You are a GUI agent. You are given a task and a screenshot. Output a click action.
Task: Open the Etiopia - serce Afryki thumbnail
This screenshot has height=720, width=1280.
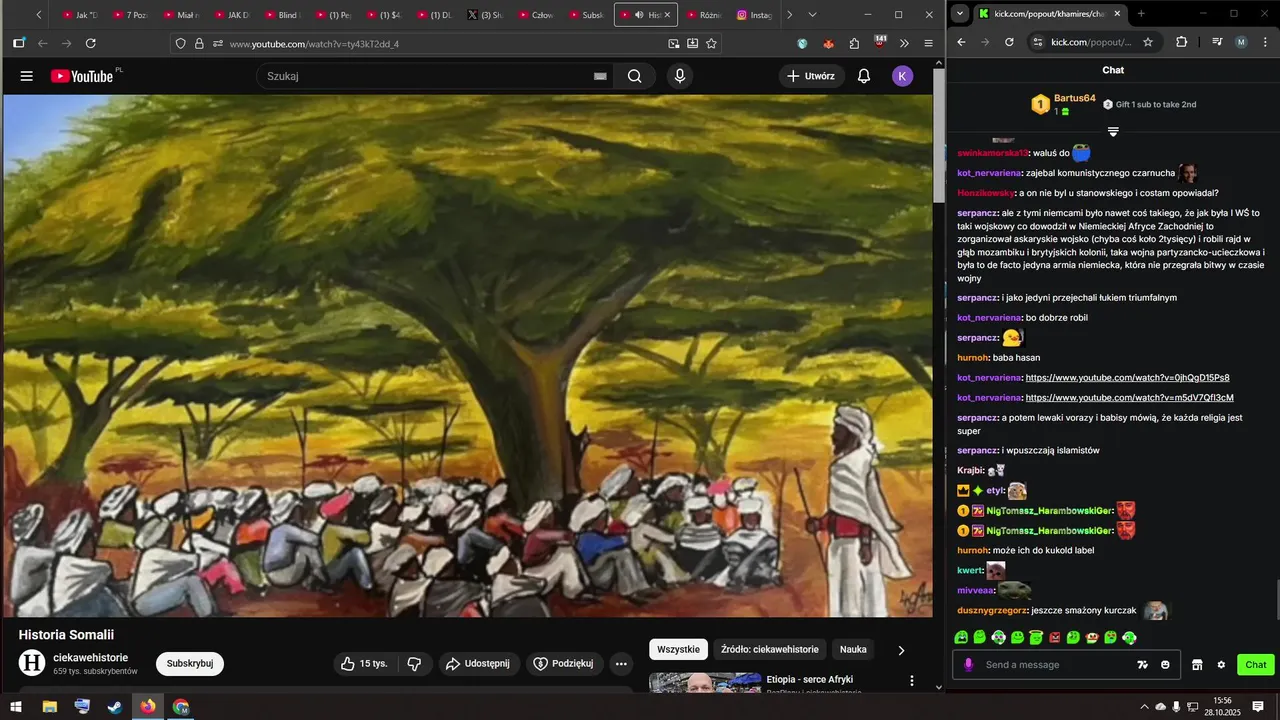[704, 684]
